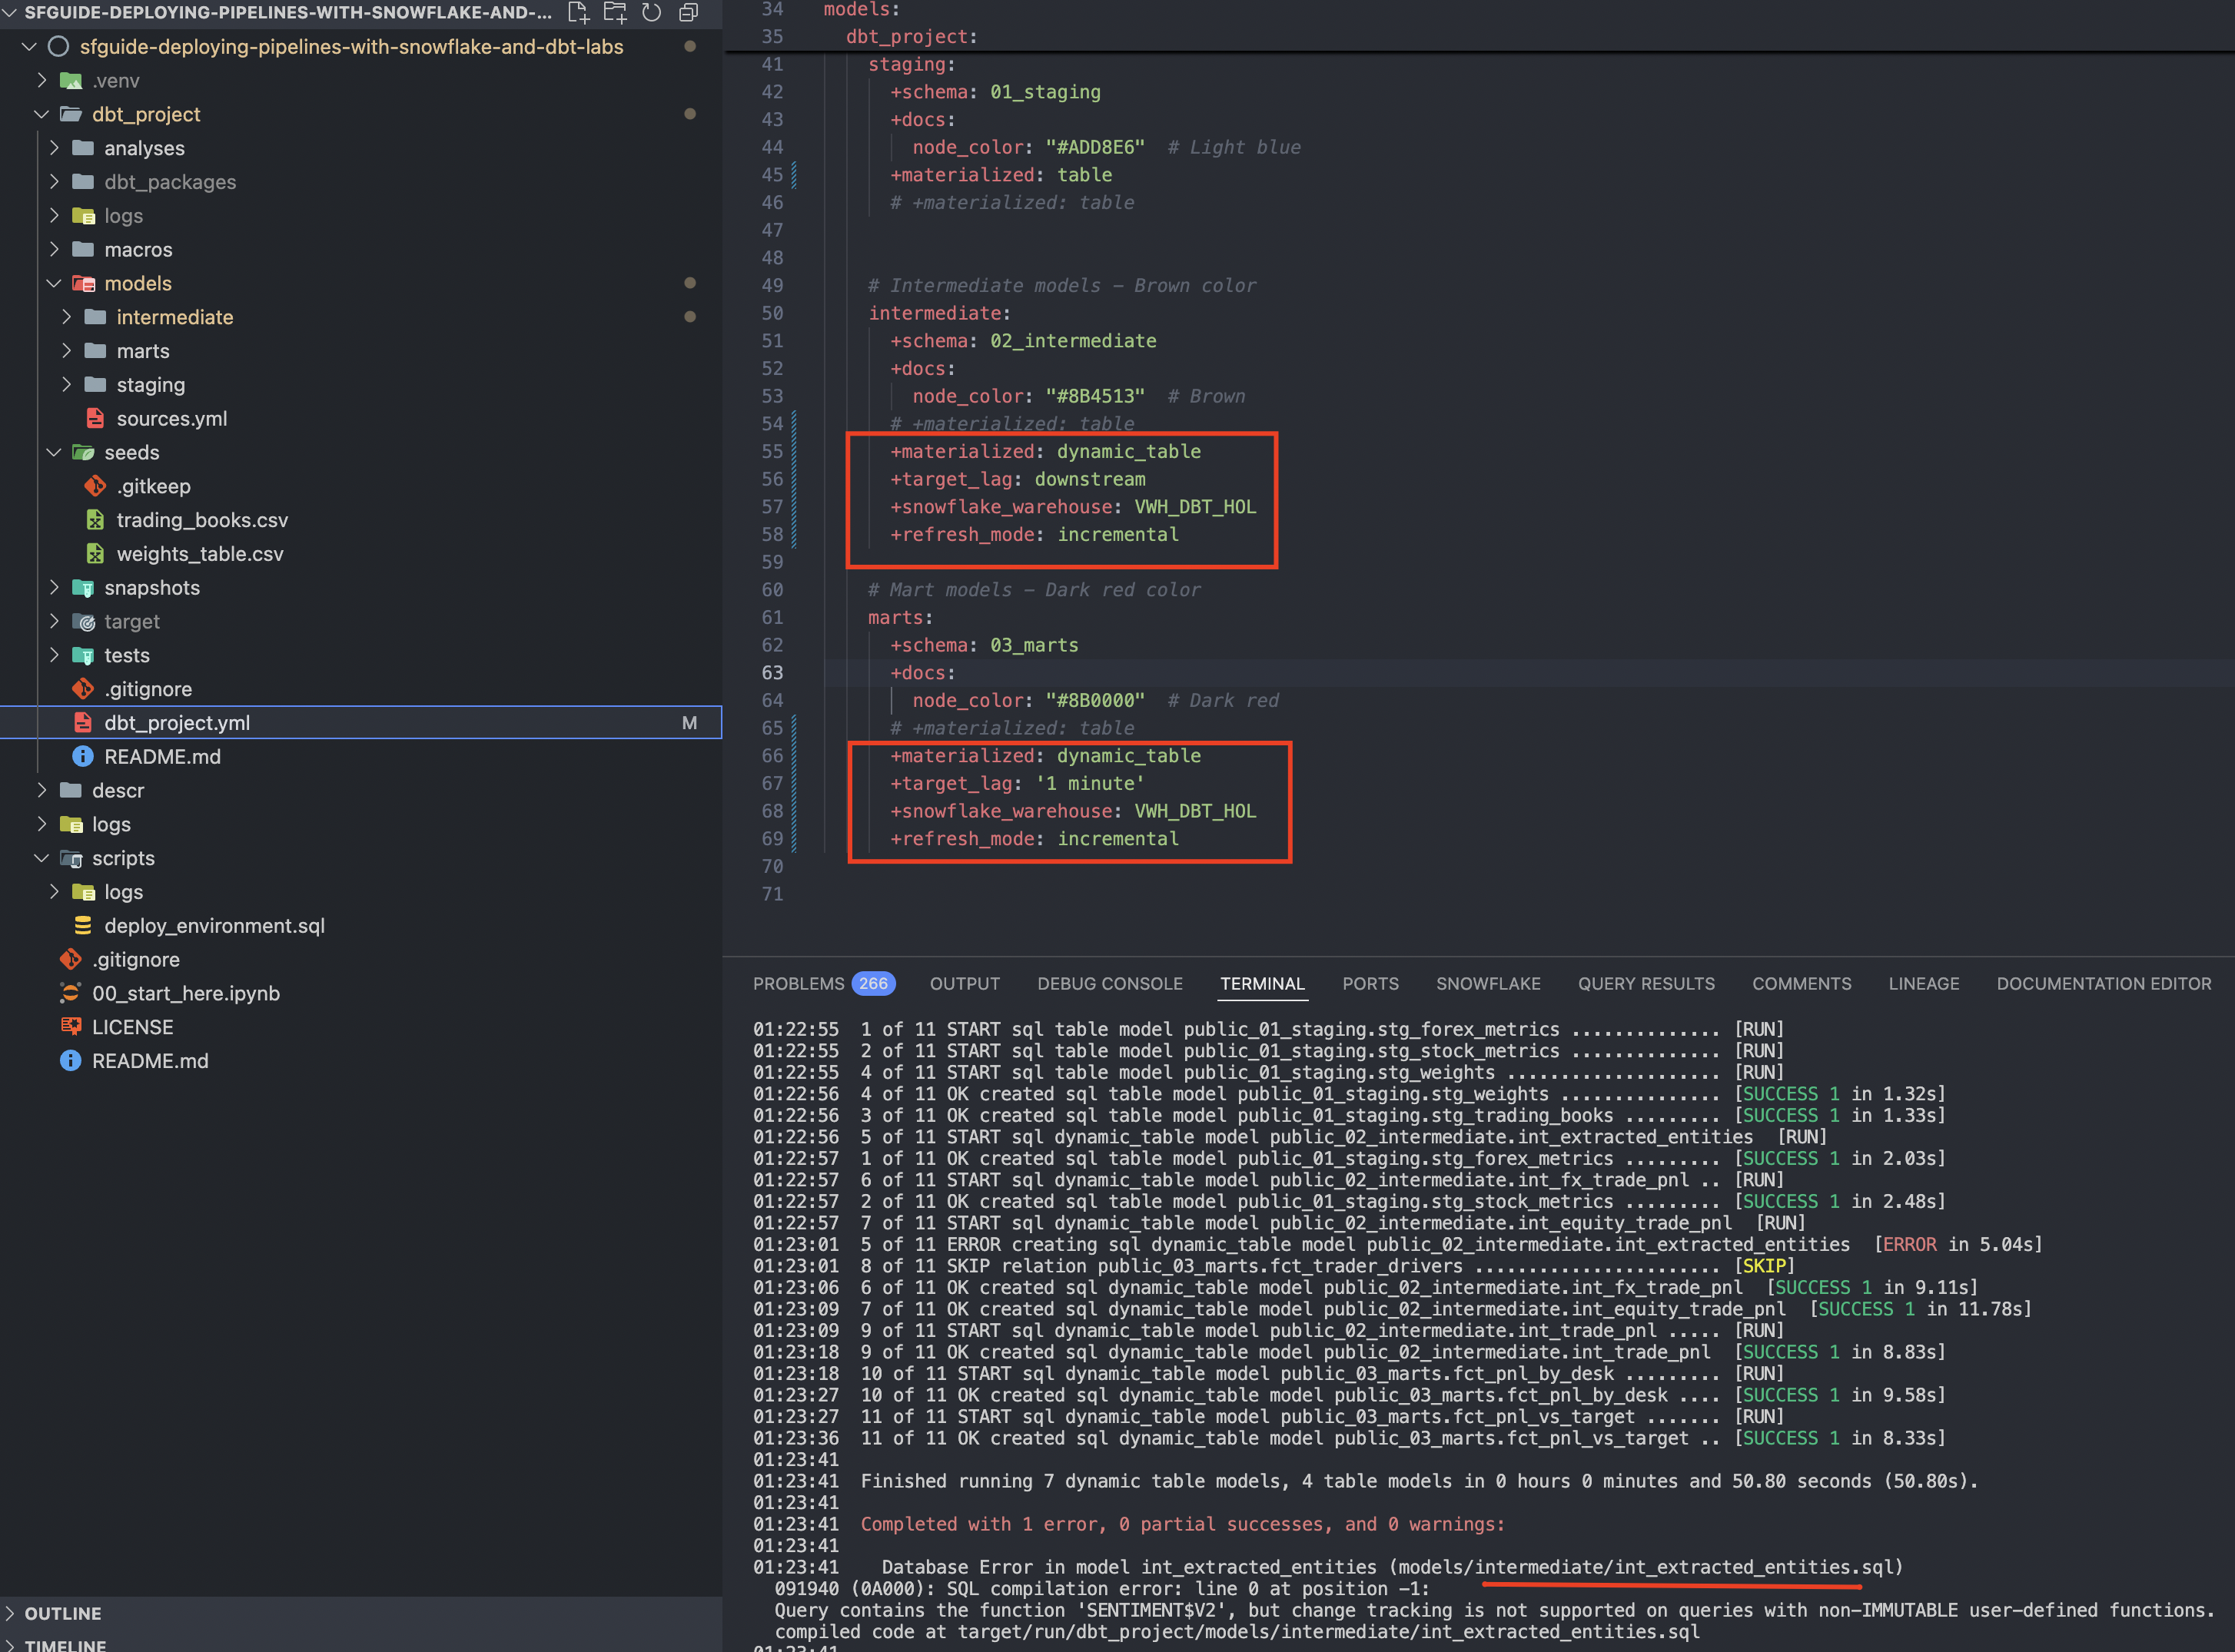The height and width of the screenshot is (1652, 2235).
Task: Expand the OUTLINE section
Action: (62, 1613)
